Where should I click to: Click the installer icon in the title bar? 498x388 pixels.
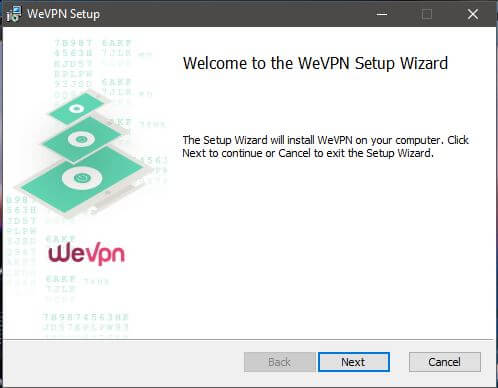click(x=13, y=14)
